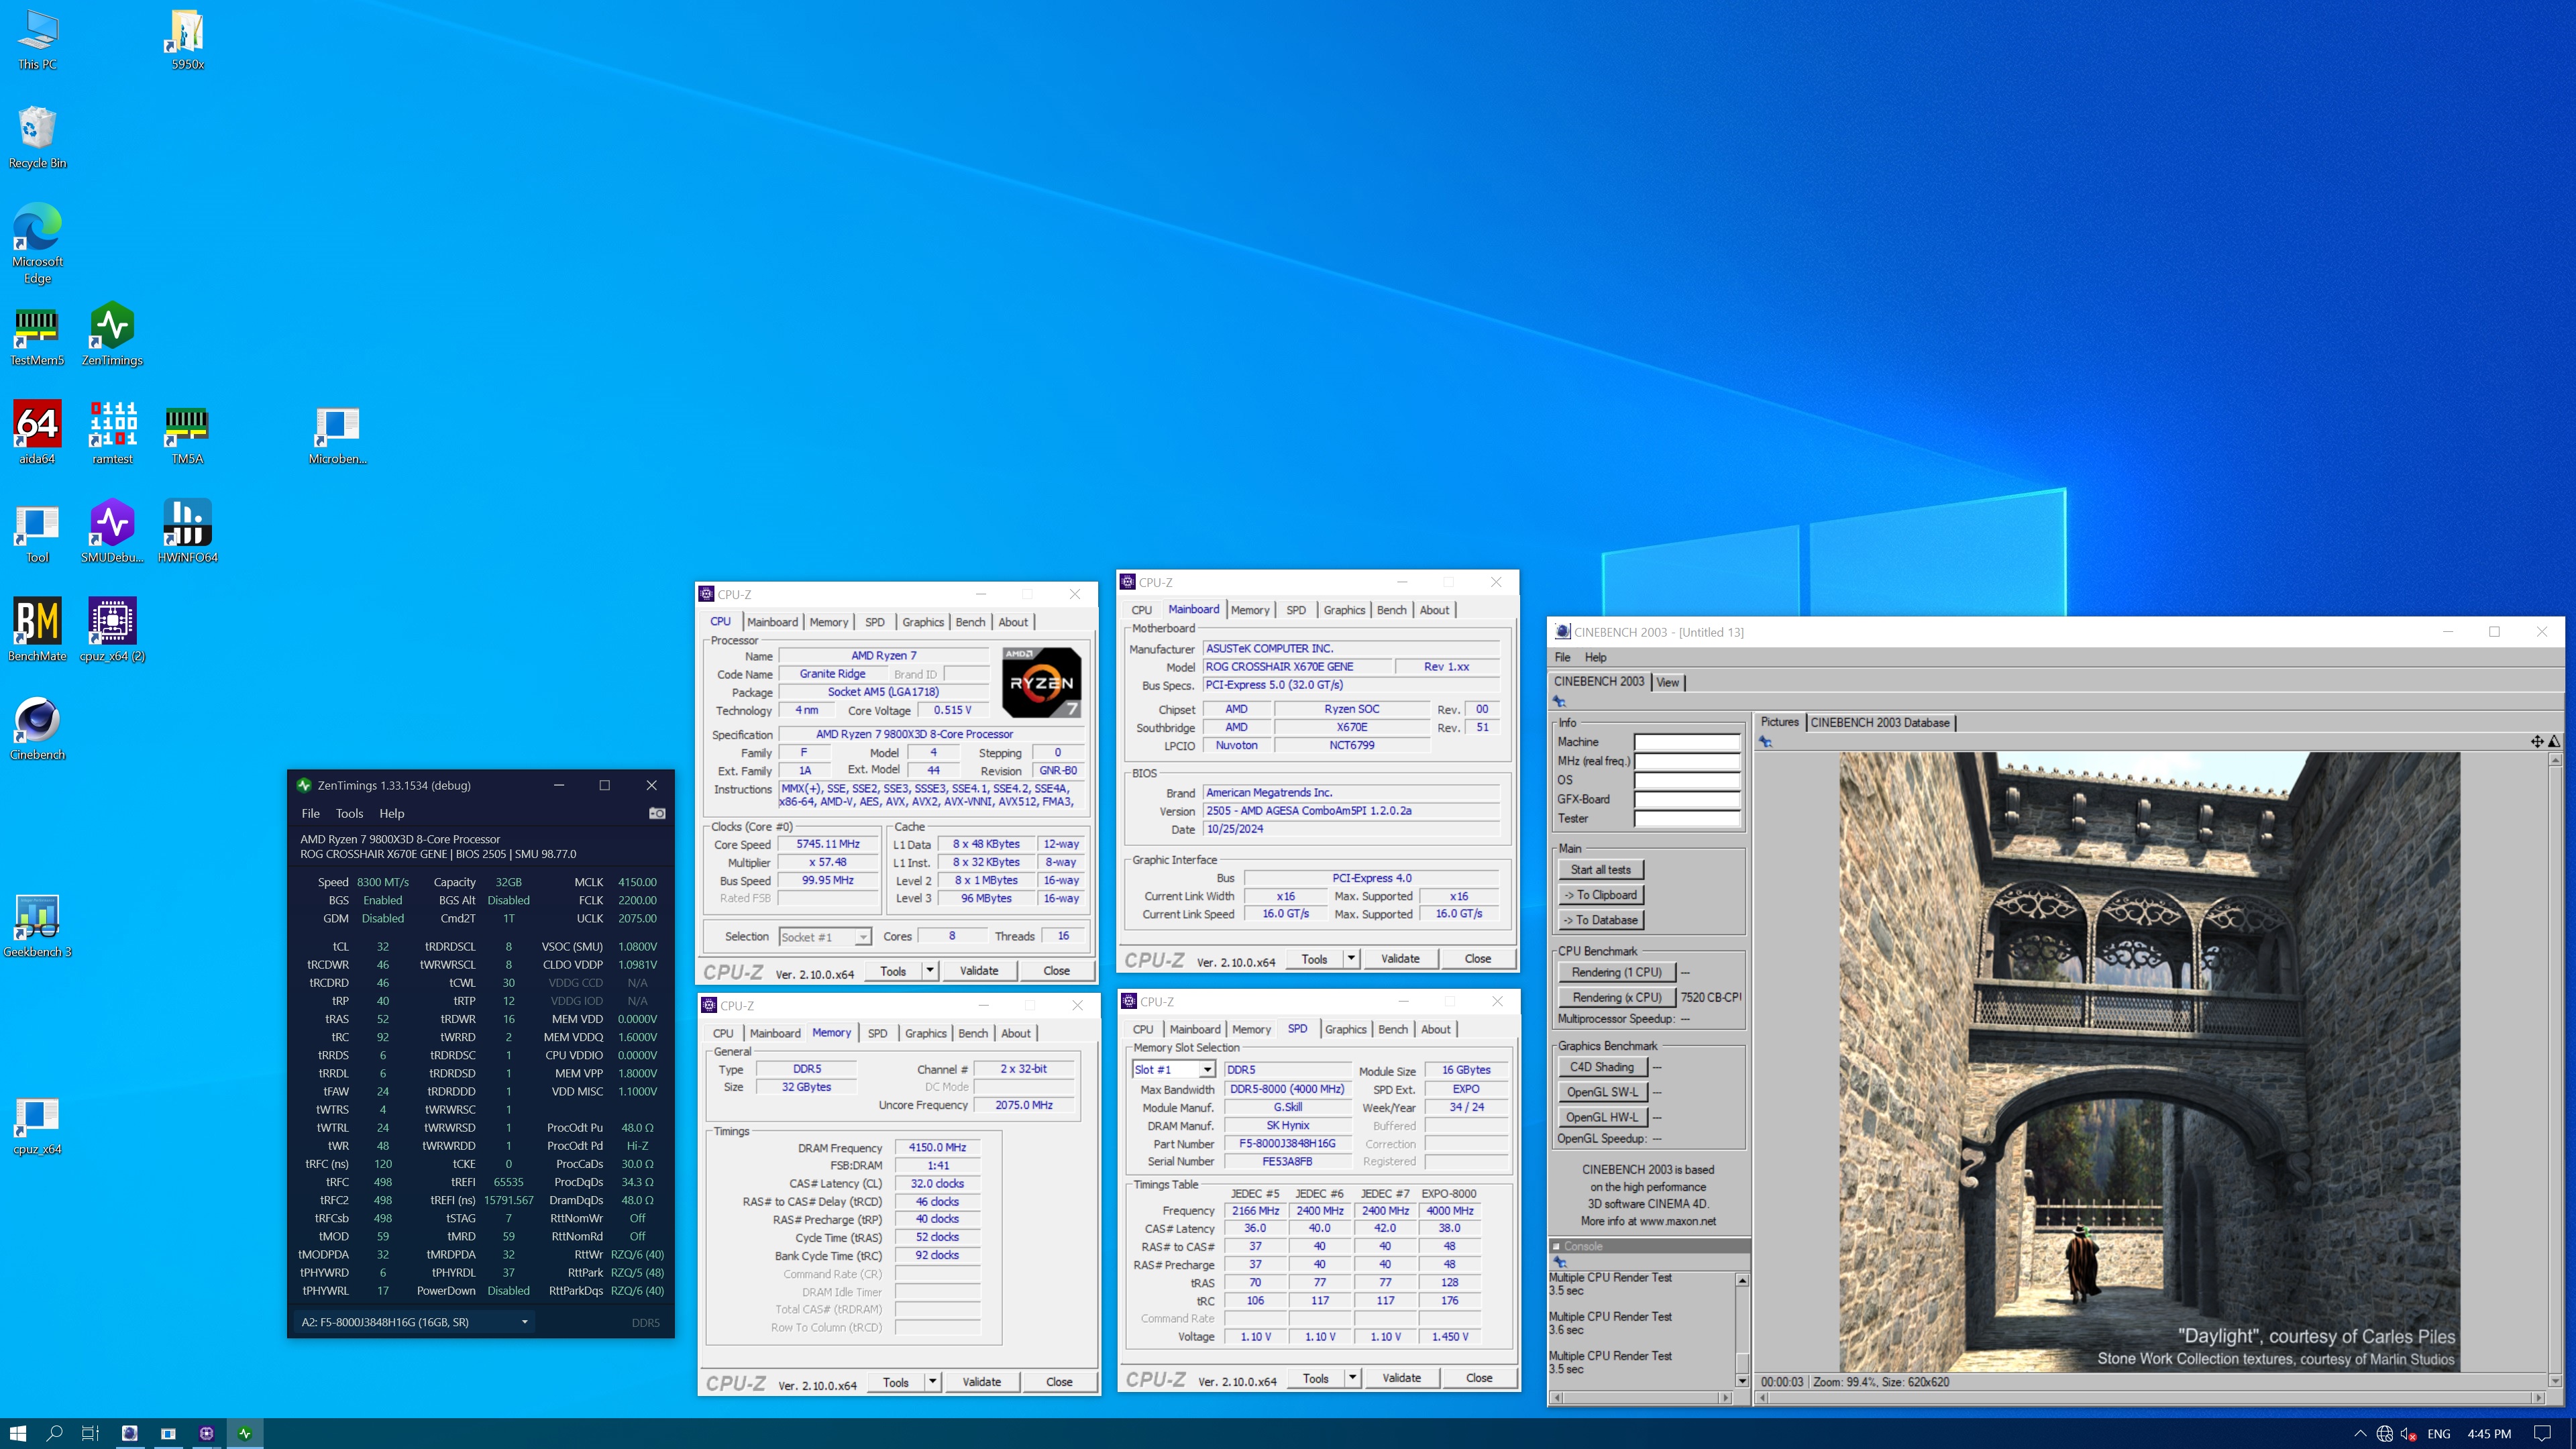
Task: Launch HWiNFO64 from the desktop
Action: (x=187, y=531)
